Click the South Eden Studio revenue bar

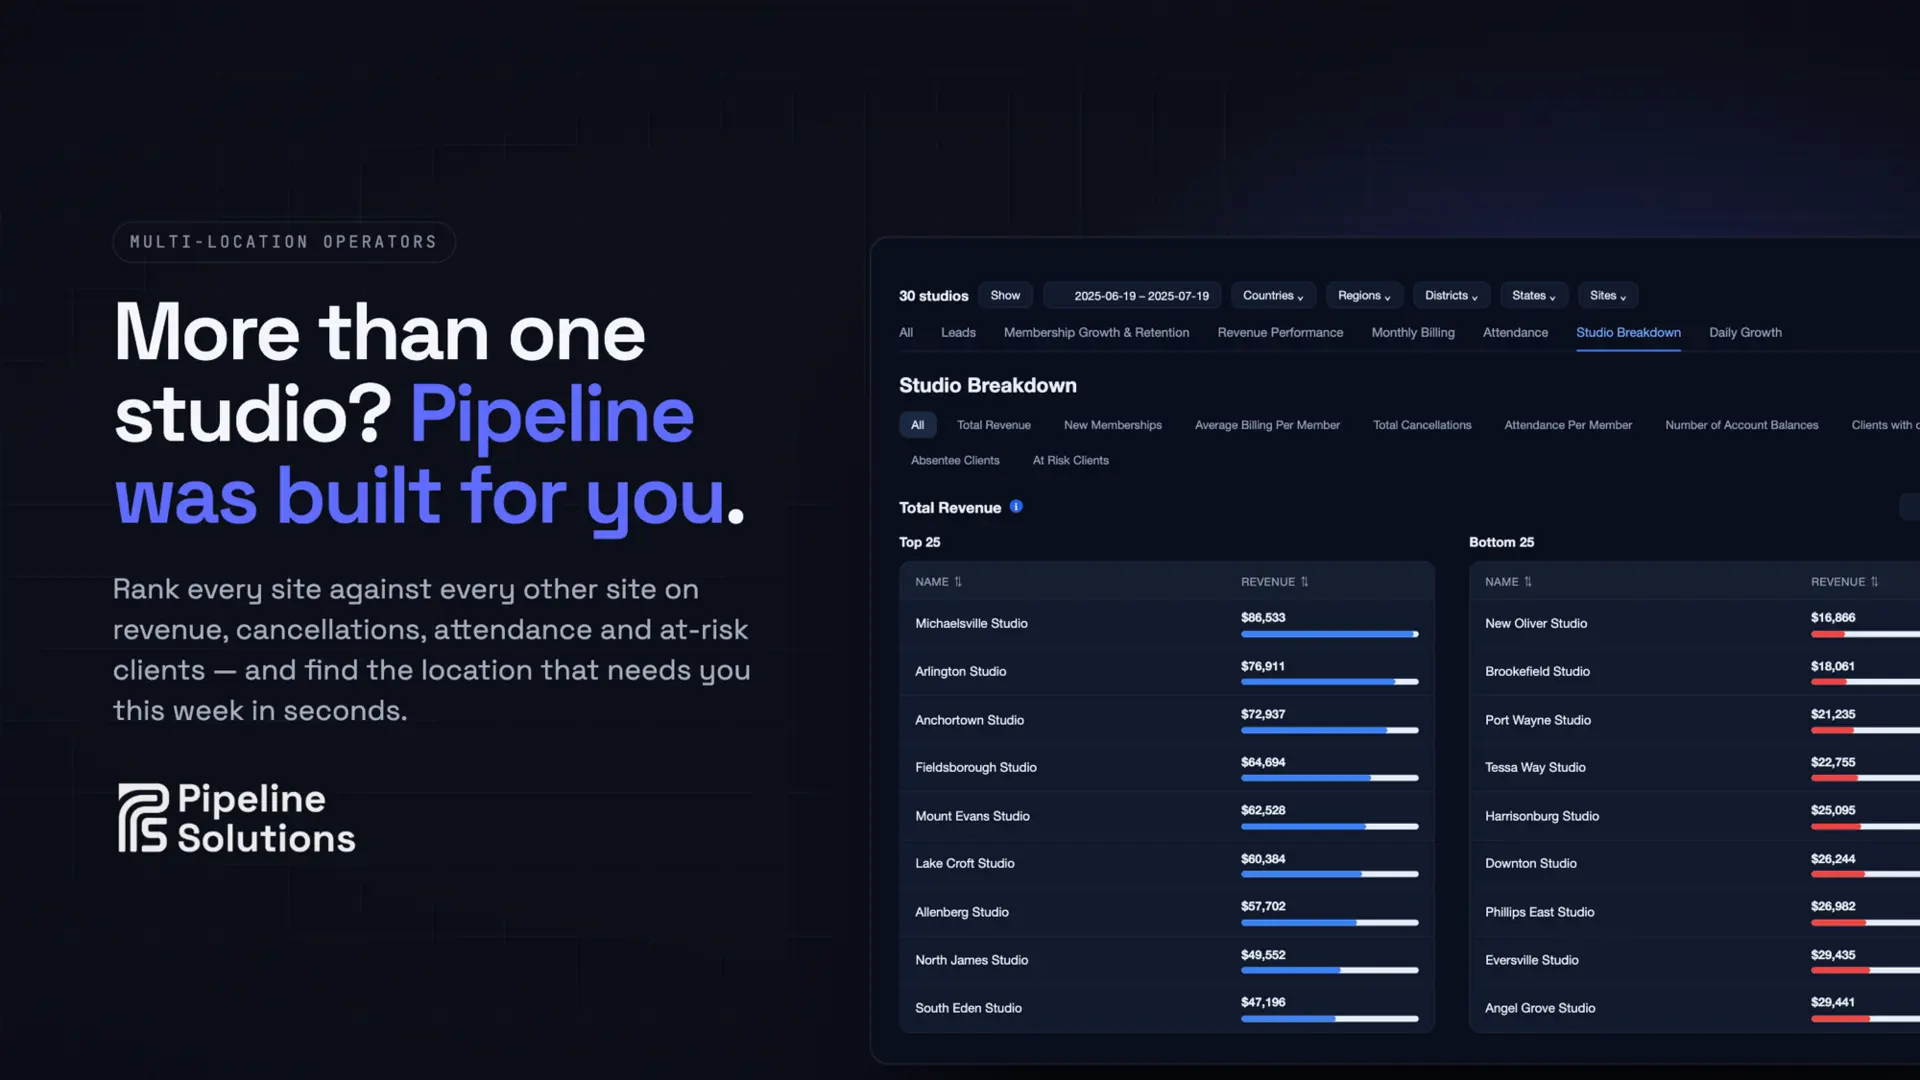pos(1329,1019)
